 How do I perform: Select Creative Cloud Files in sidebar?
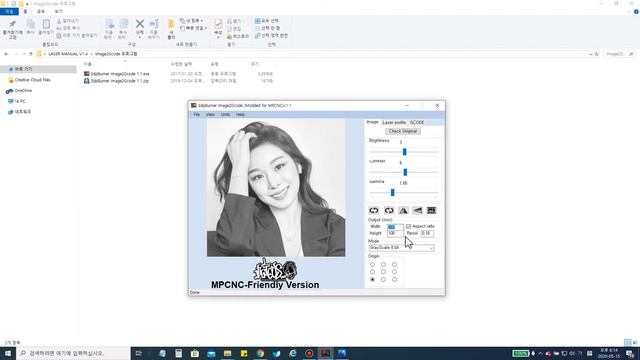click(33, 80)
